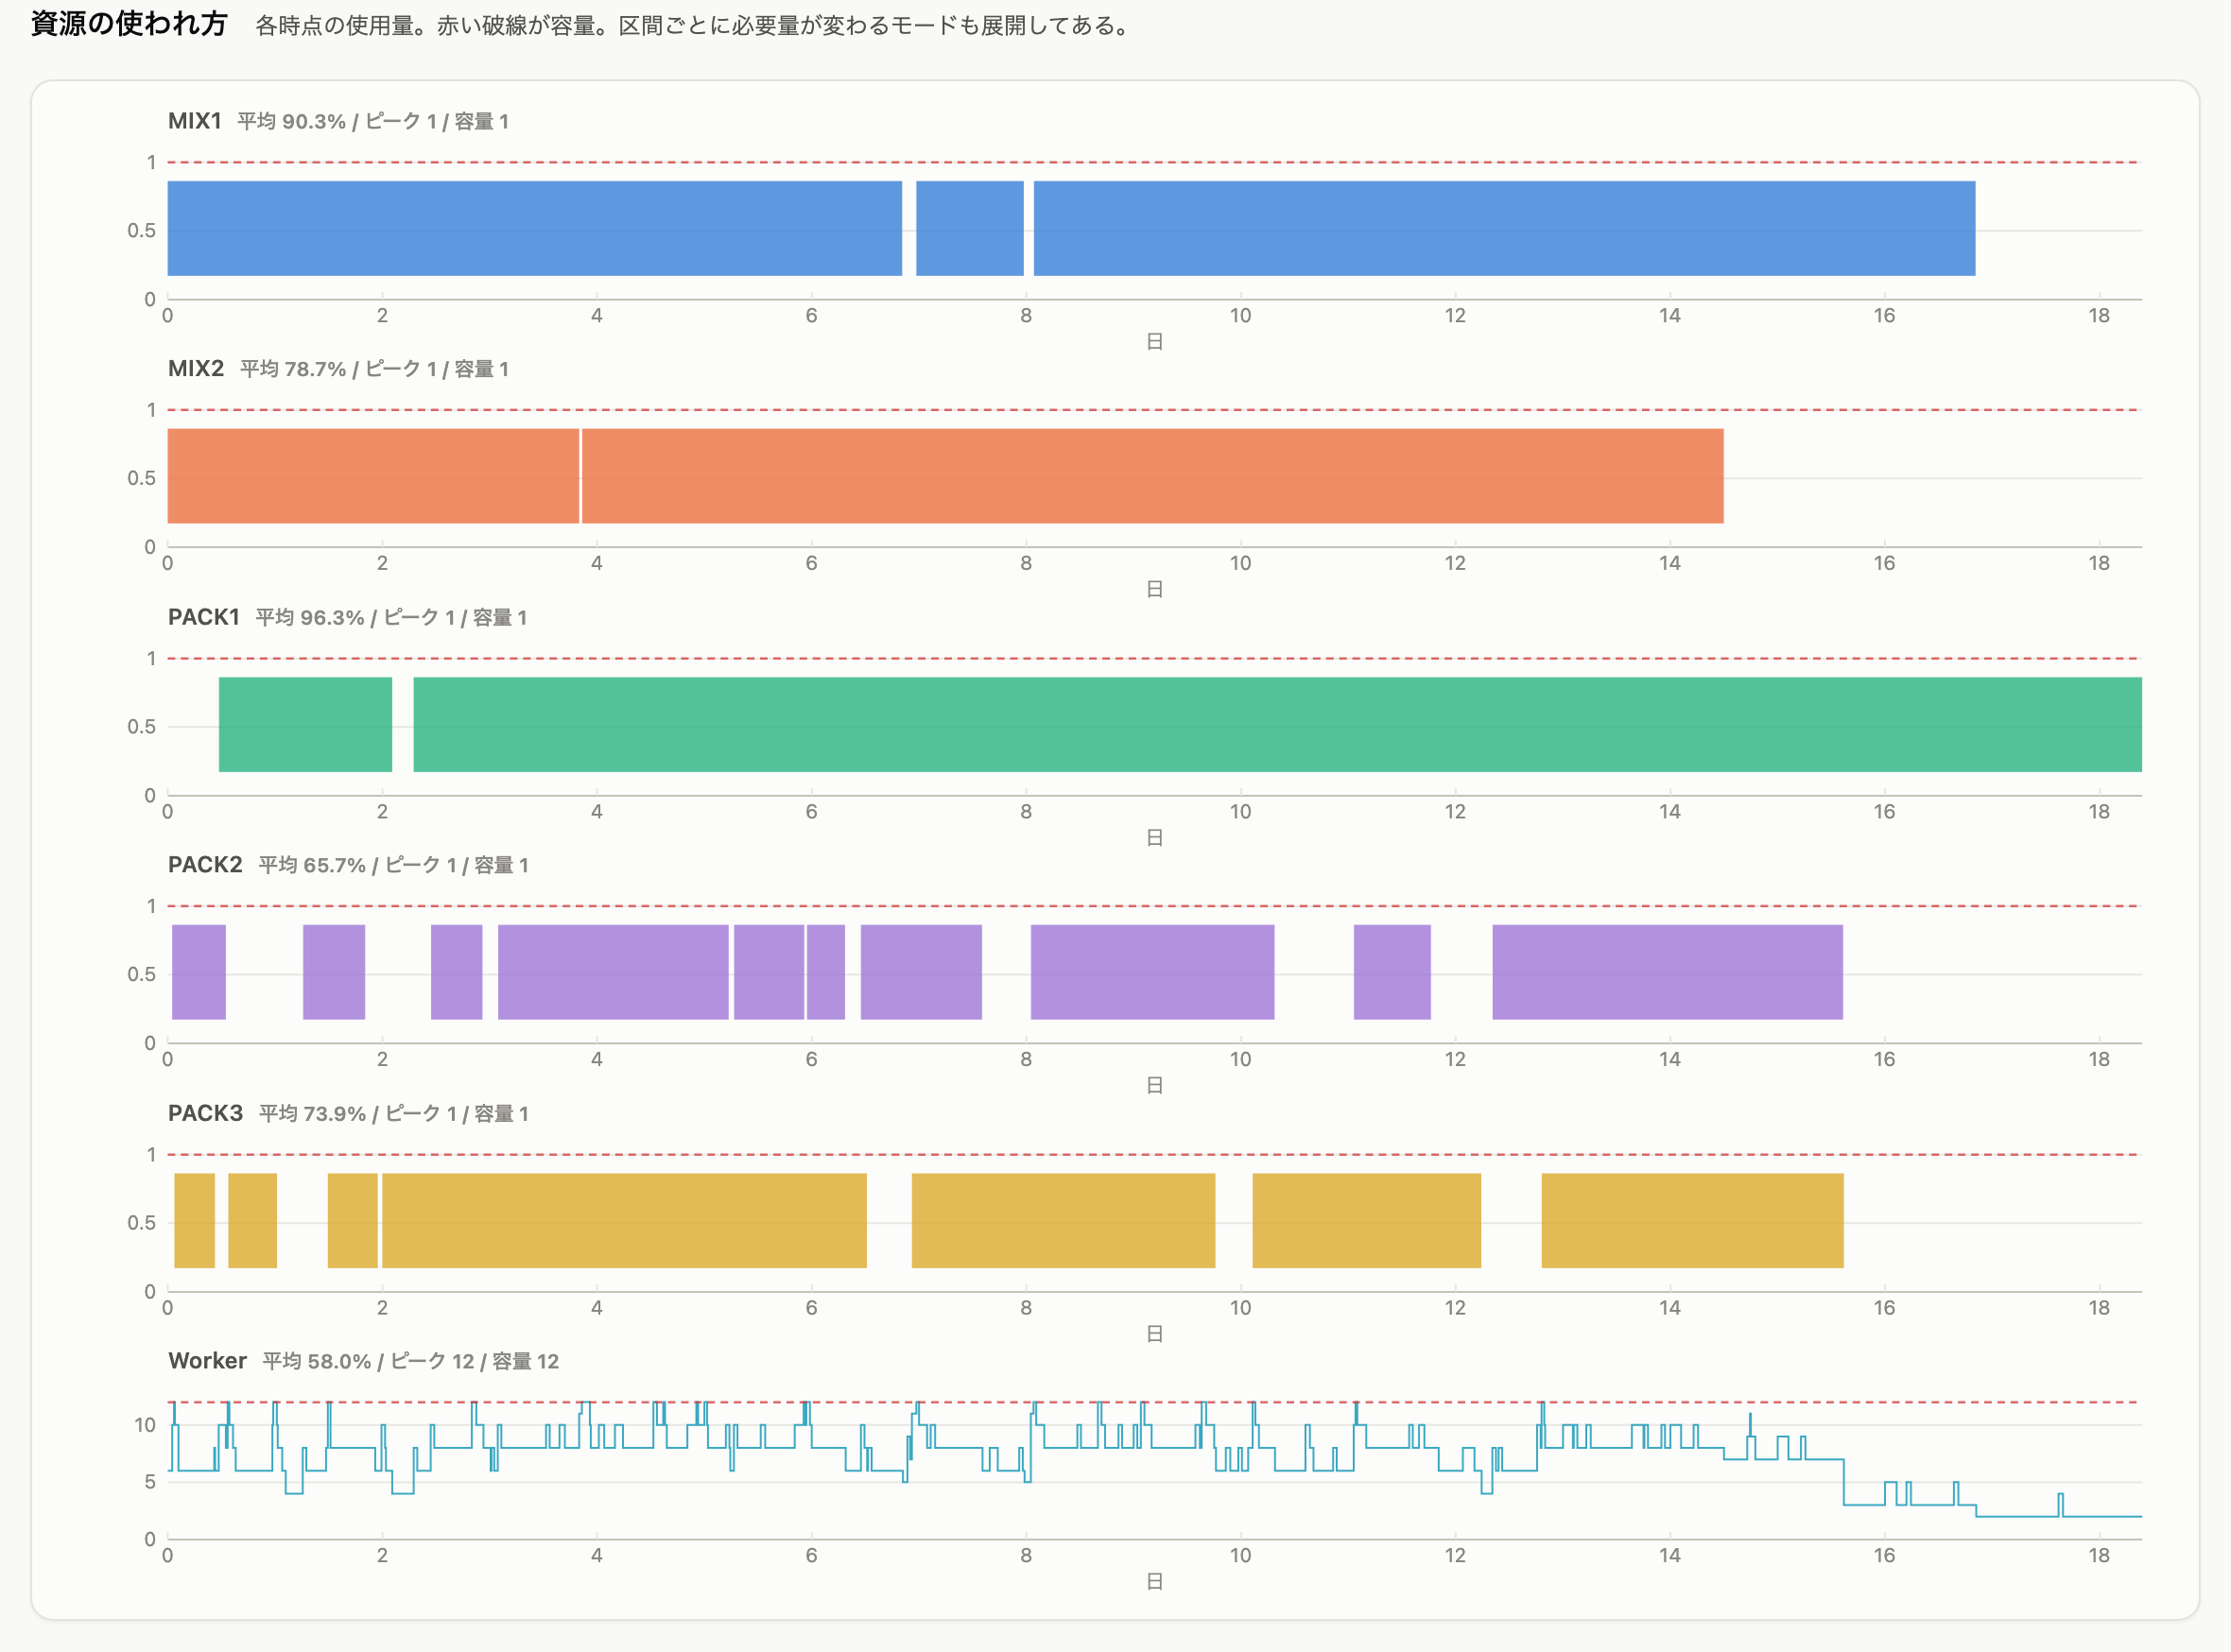
Task: Click the PACK3 chart title
Action: click(205, 1113)
